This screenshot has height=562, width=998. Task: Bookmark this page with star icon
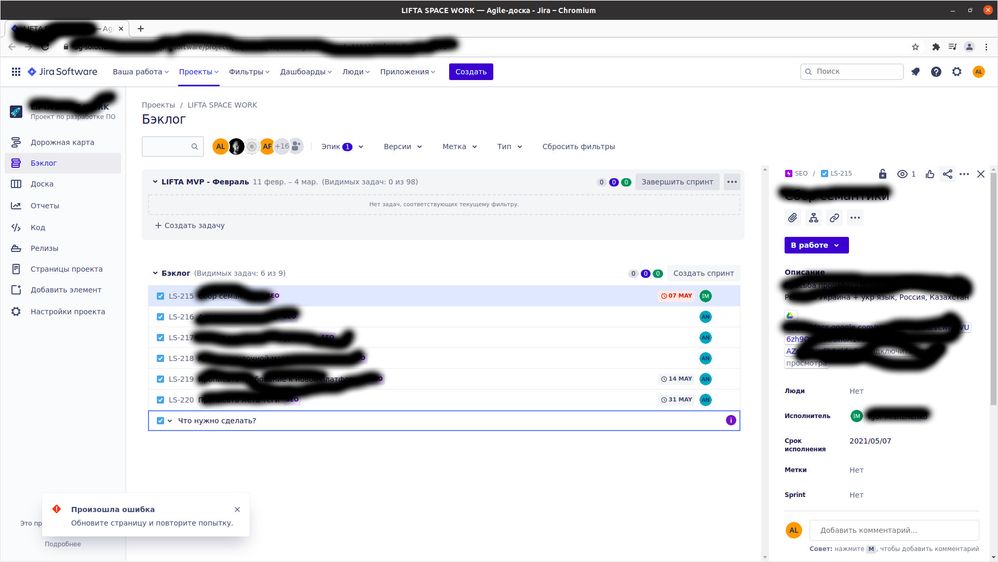[x=915, y=46]
